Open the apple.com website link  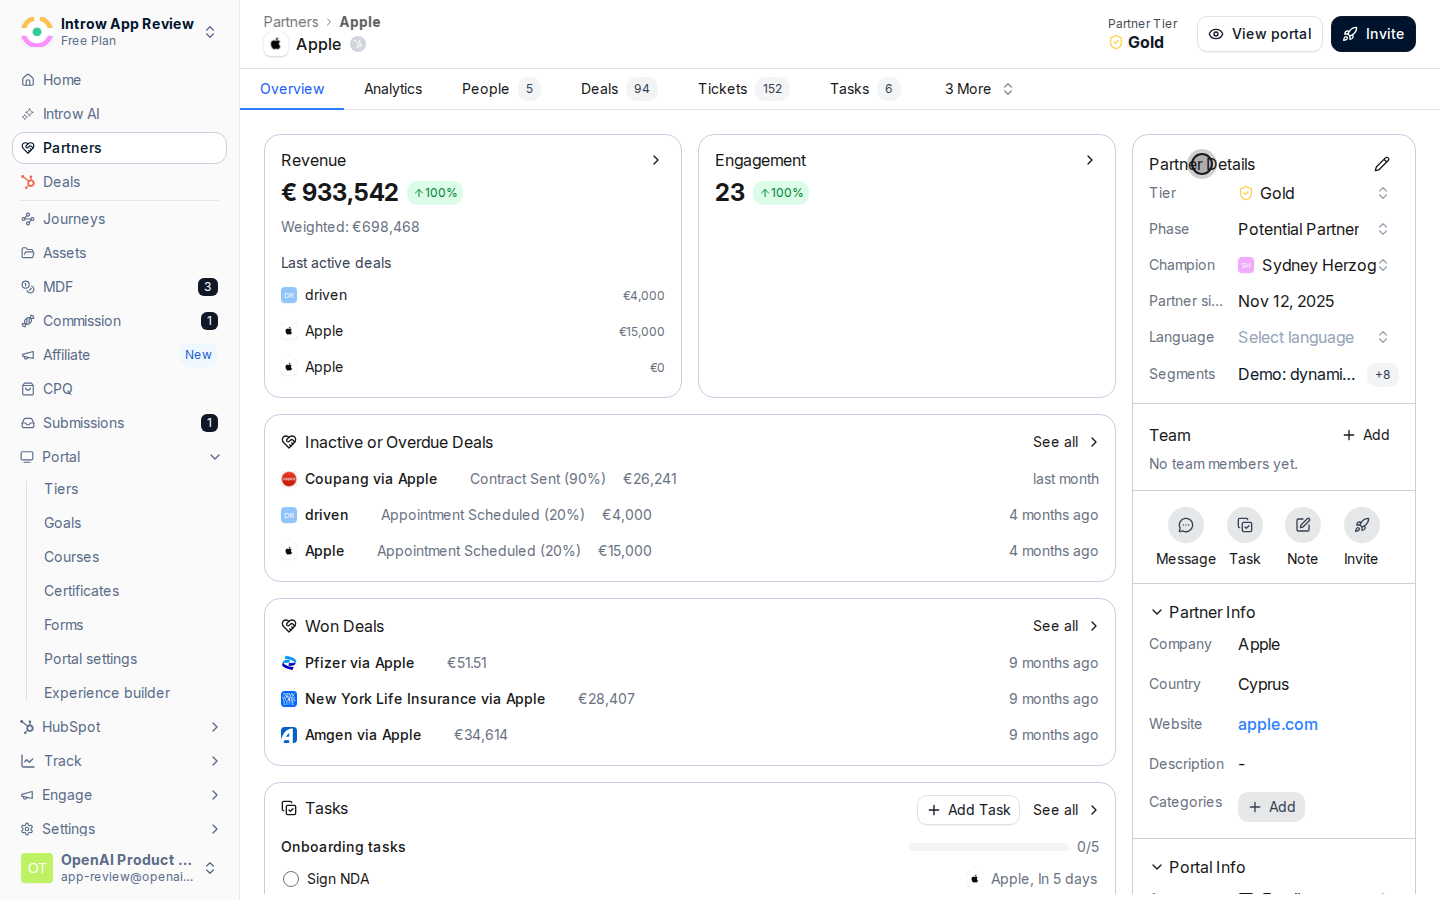[x=1278, y=724]
